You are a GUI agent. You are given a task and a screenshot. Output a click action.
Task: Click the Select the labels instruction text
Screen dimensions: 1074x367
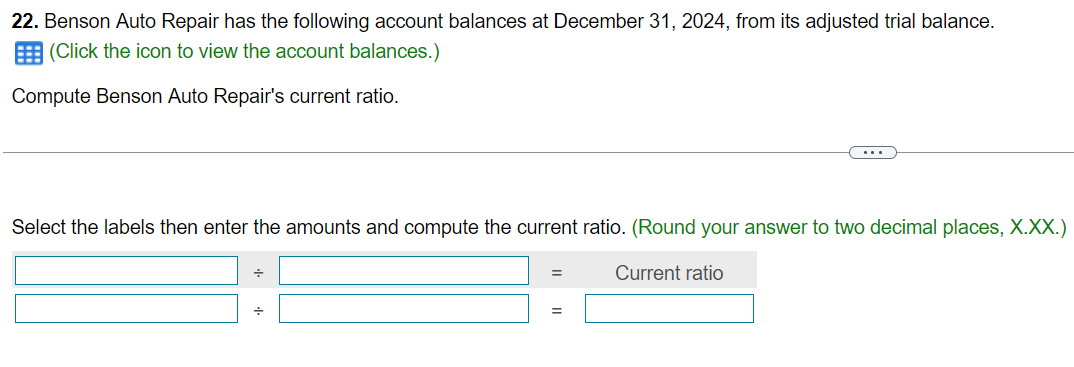pos(319,227)
